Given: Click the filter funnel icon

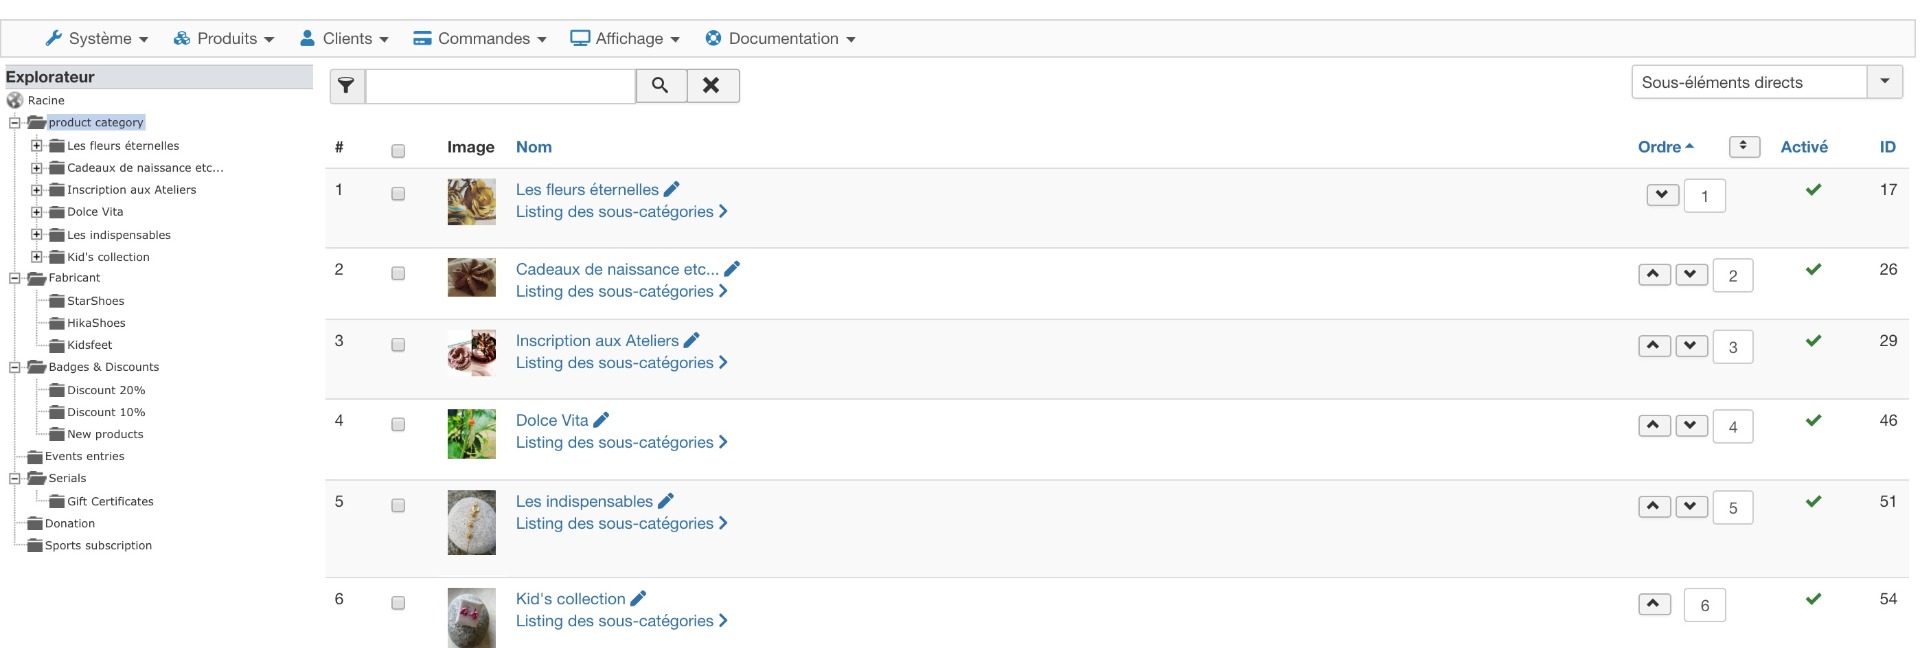Looking at the screenshot, I should [346, 86].
